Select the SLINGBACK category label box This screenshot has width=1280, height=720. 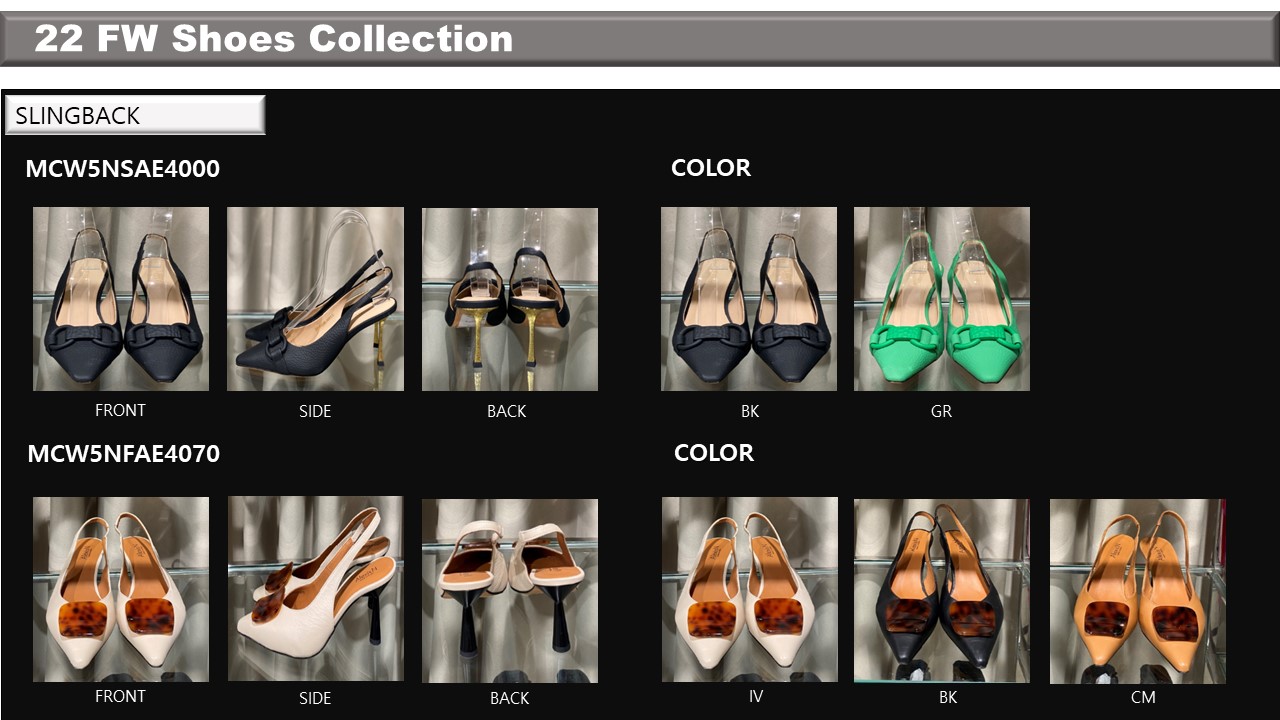click(x=135, y=115)
